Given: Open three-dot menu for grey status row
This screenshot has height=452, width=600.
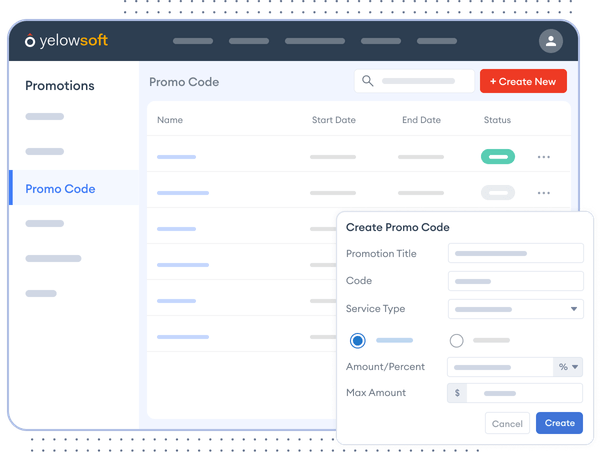Looking at the screenshot, I should 543,193.
